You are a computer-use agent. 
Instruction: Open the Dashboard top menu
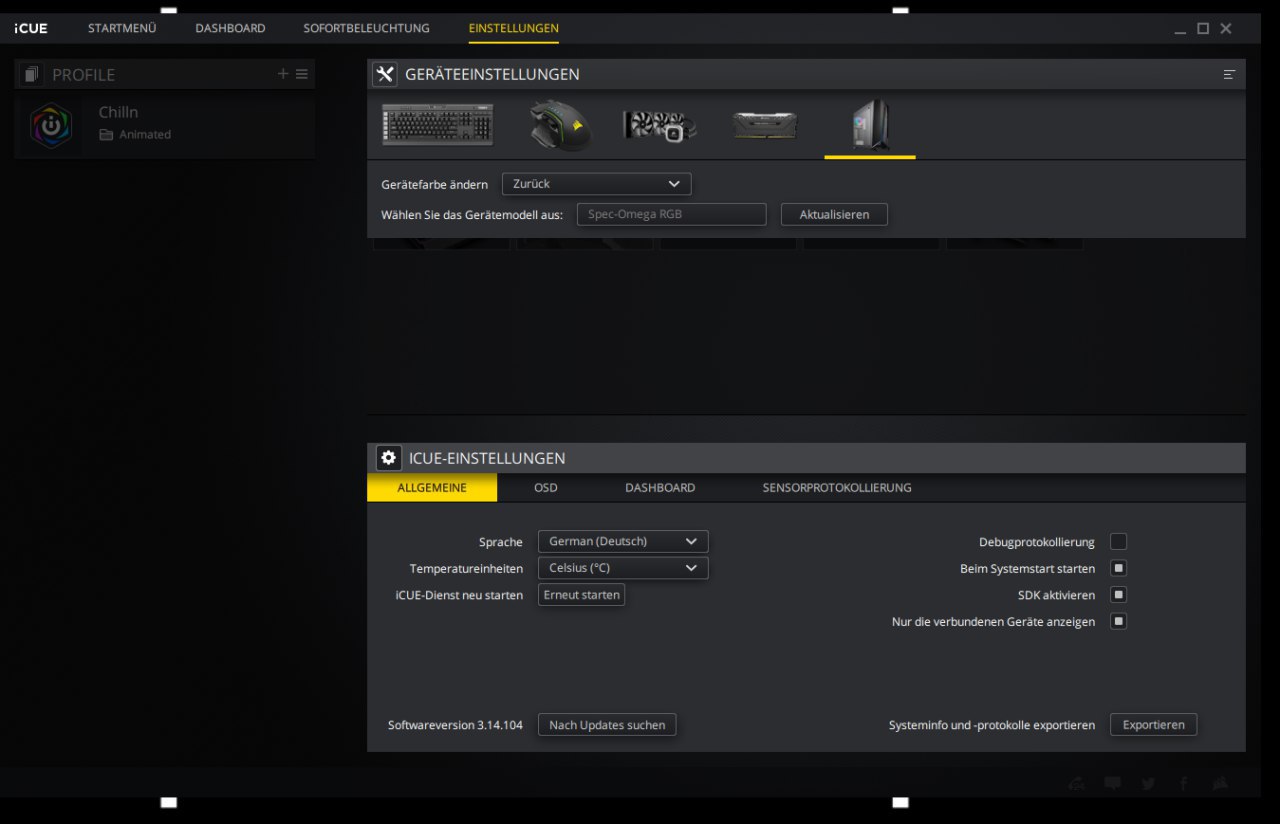point(230,28)
